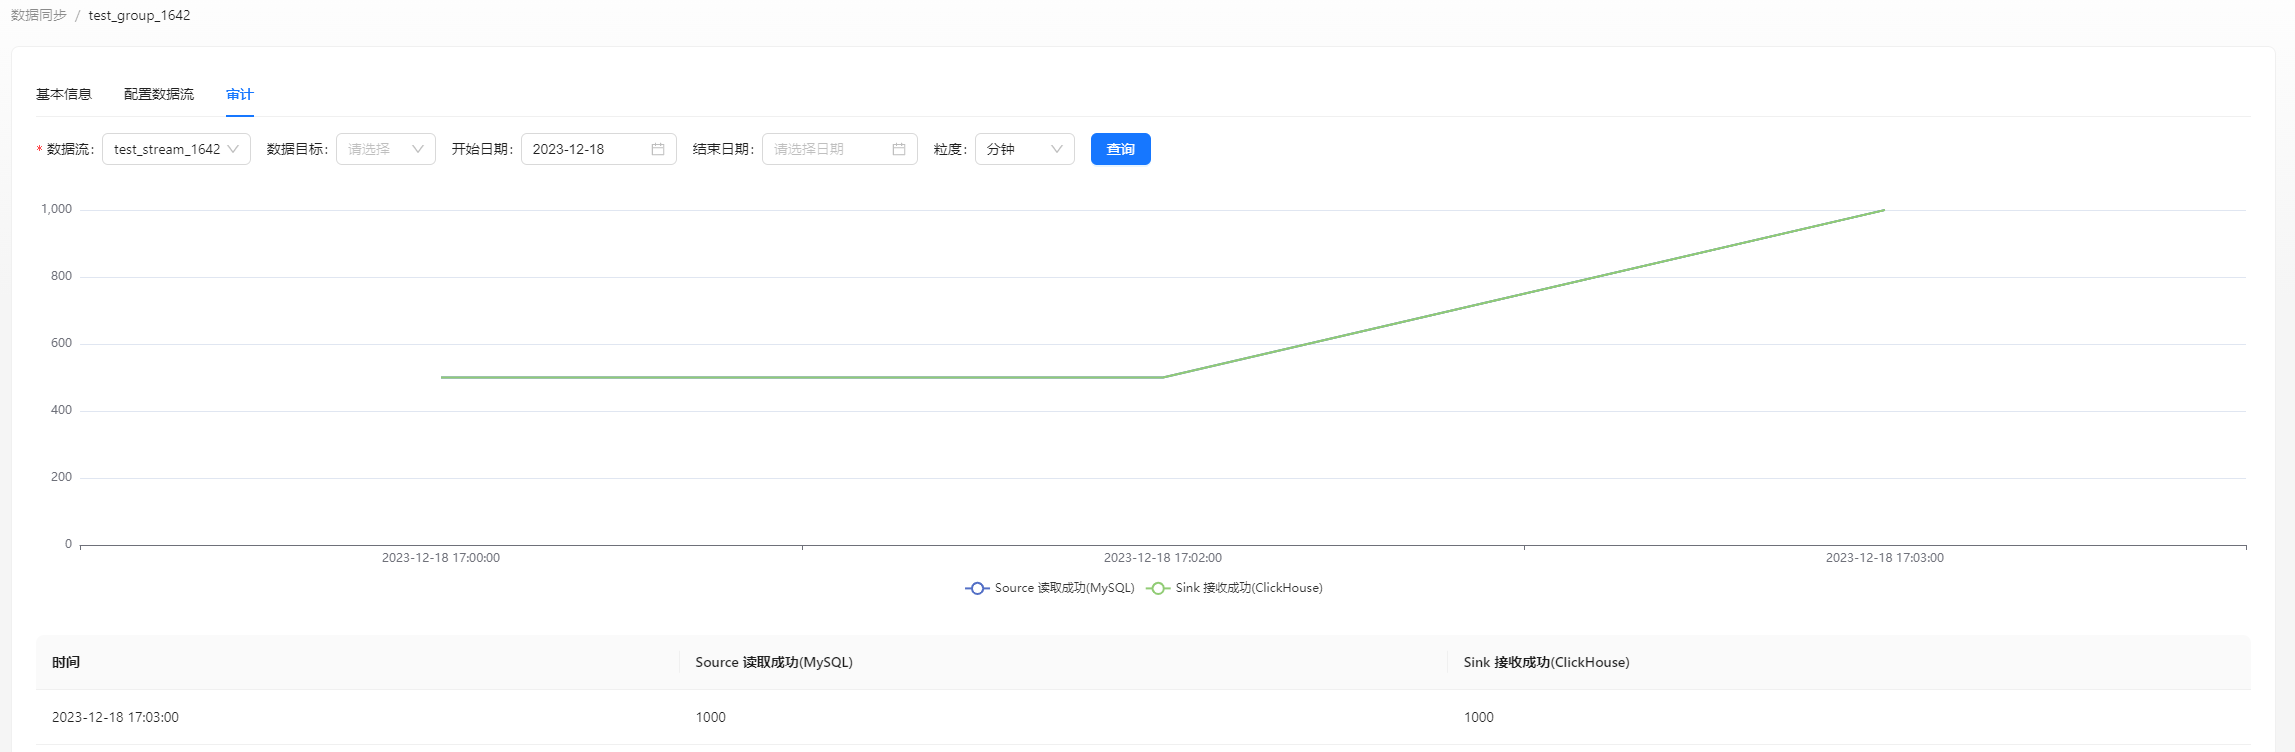Toggle the Source 读取成功(MySQL) legend series
Image resolution: width=2295 pixels, height=752 pixels.
[x=1050, y=588]
